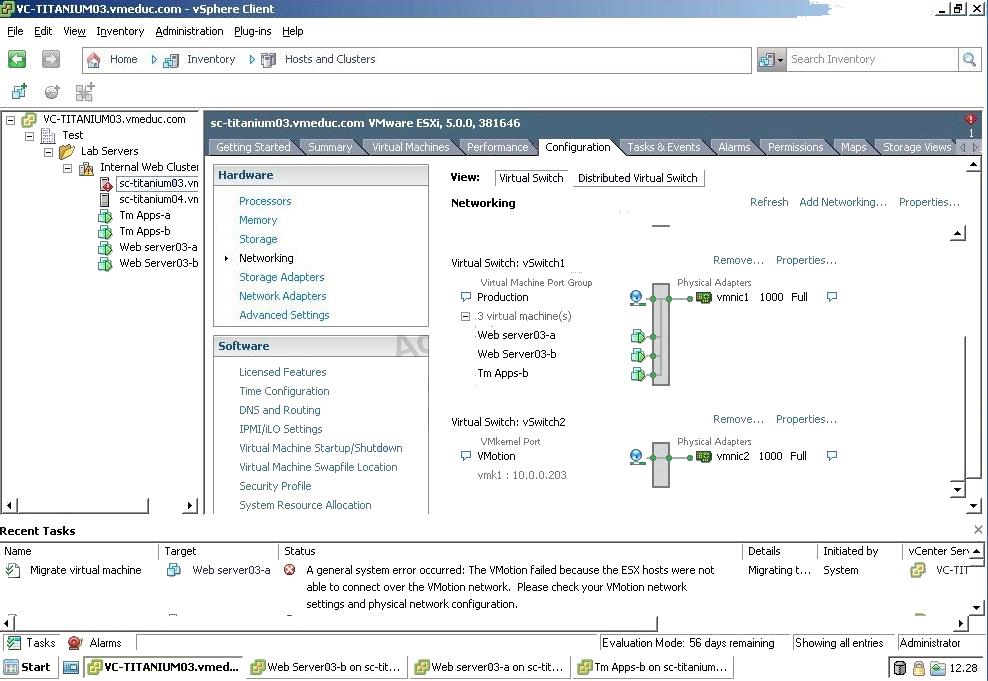Click the third greyed toolbar icon
The image size is (988, 681).
[85, 92]
